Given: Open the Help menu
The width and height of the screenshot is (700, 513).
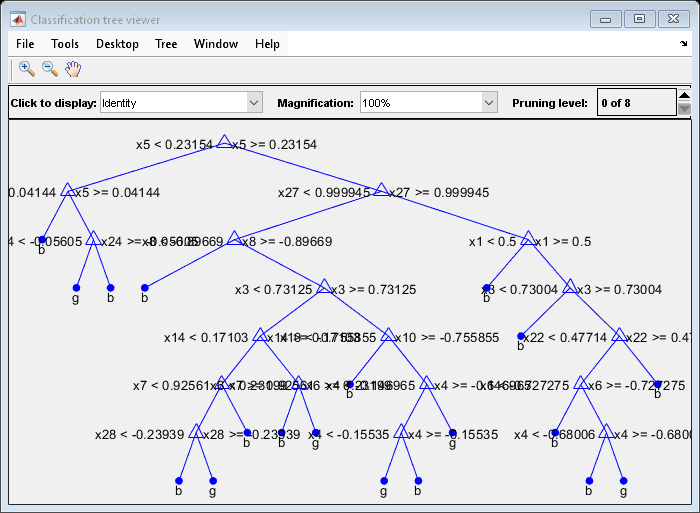Looking at the screenshot, I should (267, 44).
